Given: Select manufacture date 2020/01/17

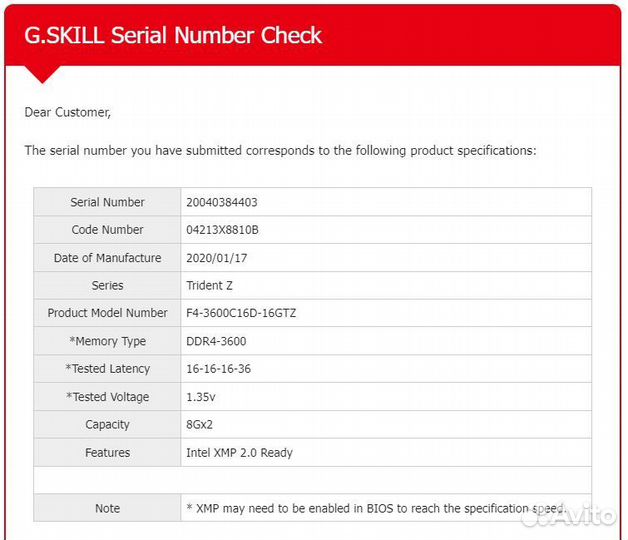Looking at the screenshot, I should pos(217,258).
